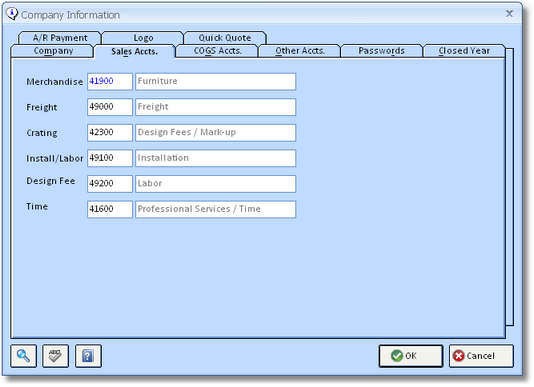The width and height of the screenshot is (534, 387).
Task: Click the Installation description box
Action: (x=216, y=158)
